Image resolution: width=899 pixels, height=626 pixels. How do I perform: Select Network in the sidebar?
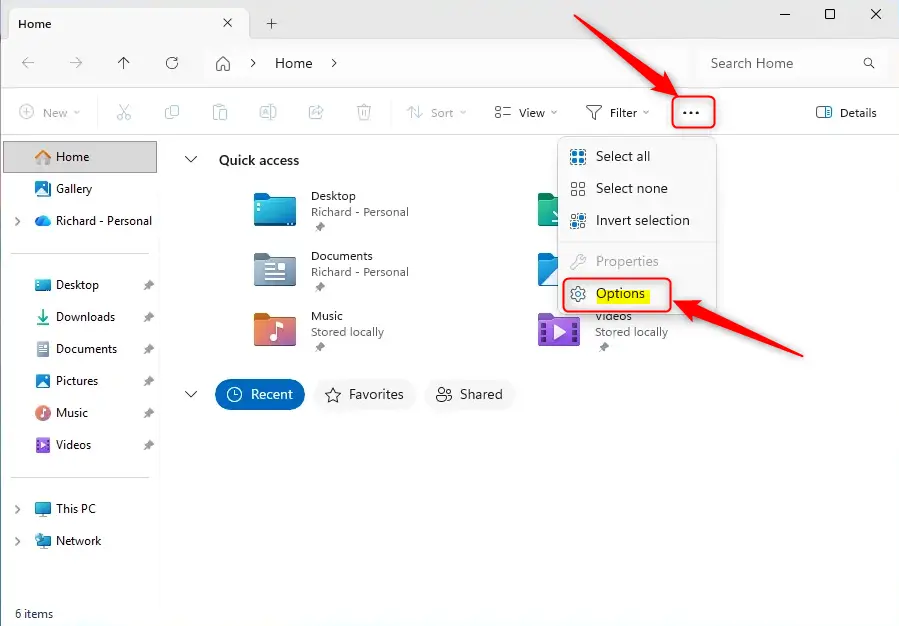click(68, 541)
